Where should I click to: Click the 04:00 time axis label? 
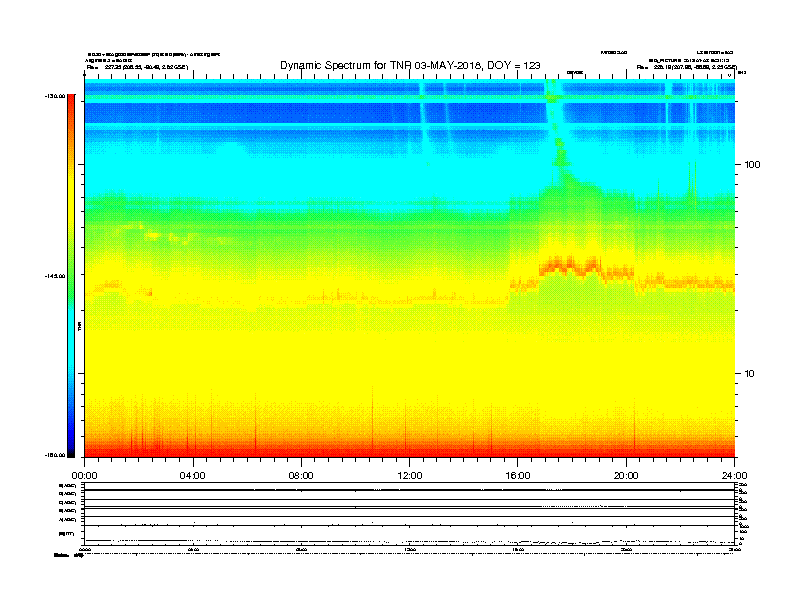coord(193,476)
